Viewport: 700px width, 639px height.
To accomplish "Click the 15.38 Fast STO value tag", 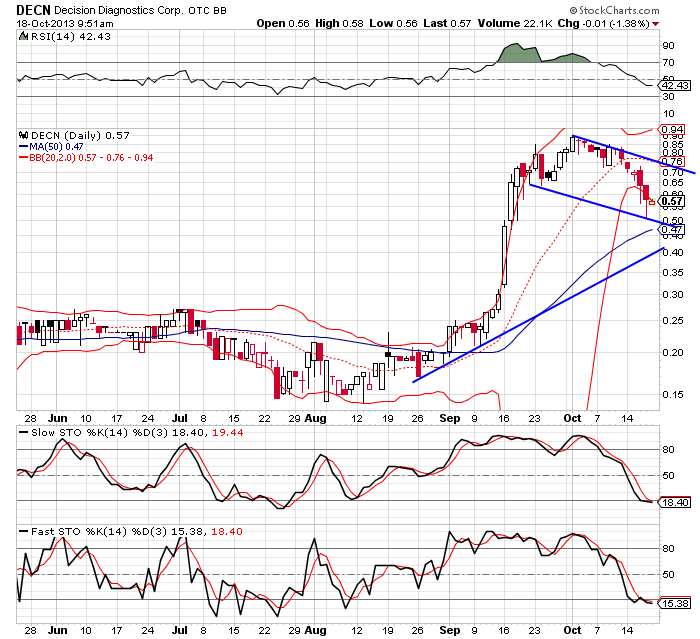I will (675, 604).
